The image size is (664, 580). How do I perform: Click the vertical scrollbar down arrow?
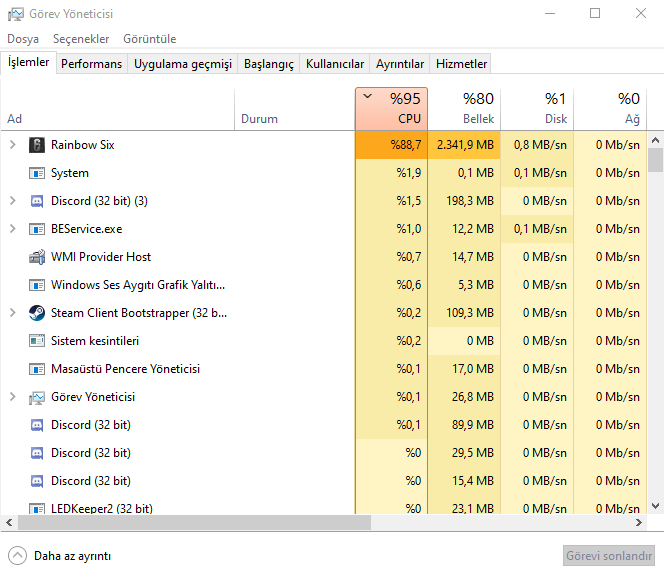(x=656, y=506)
